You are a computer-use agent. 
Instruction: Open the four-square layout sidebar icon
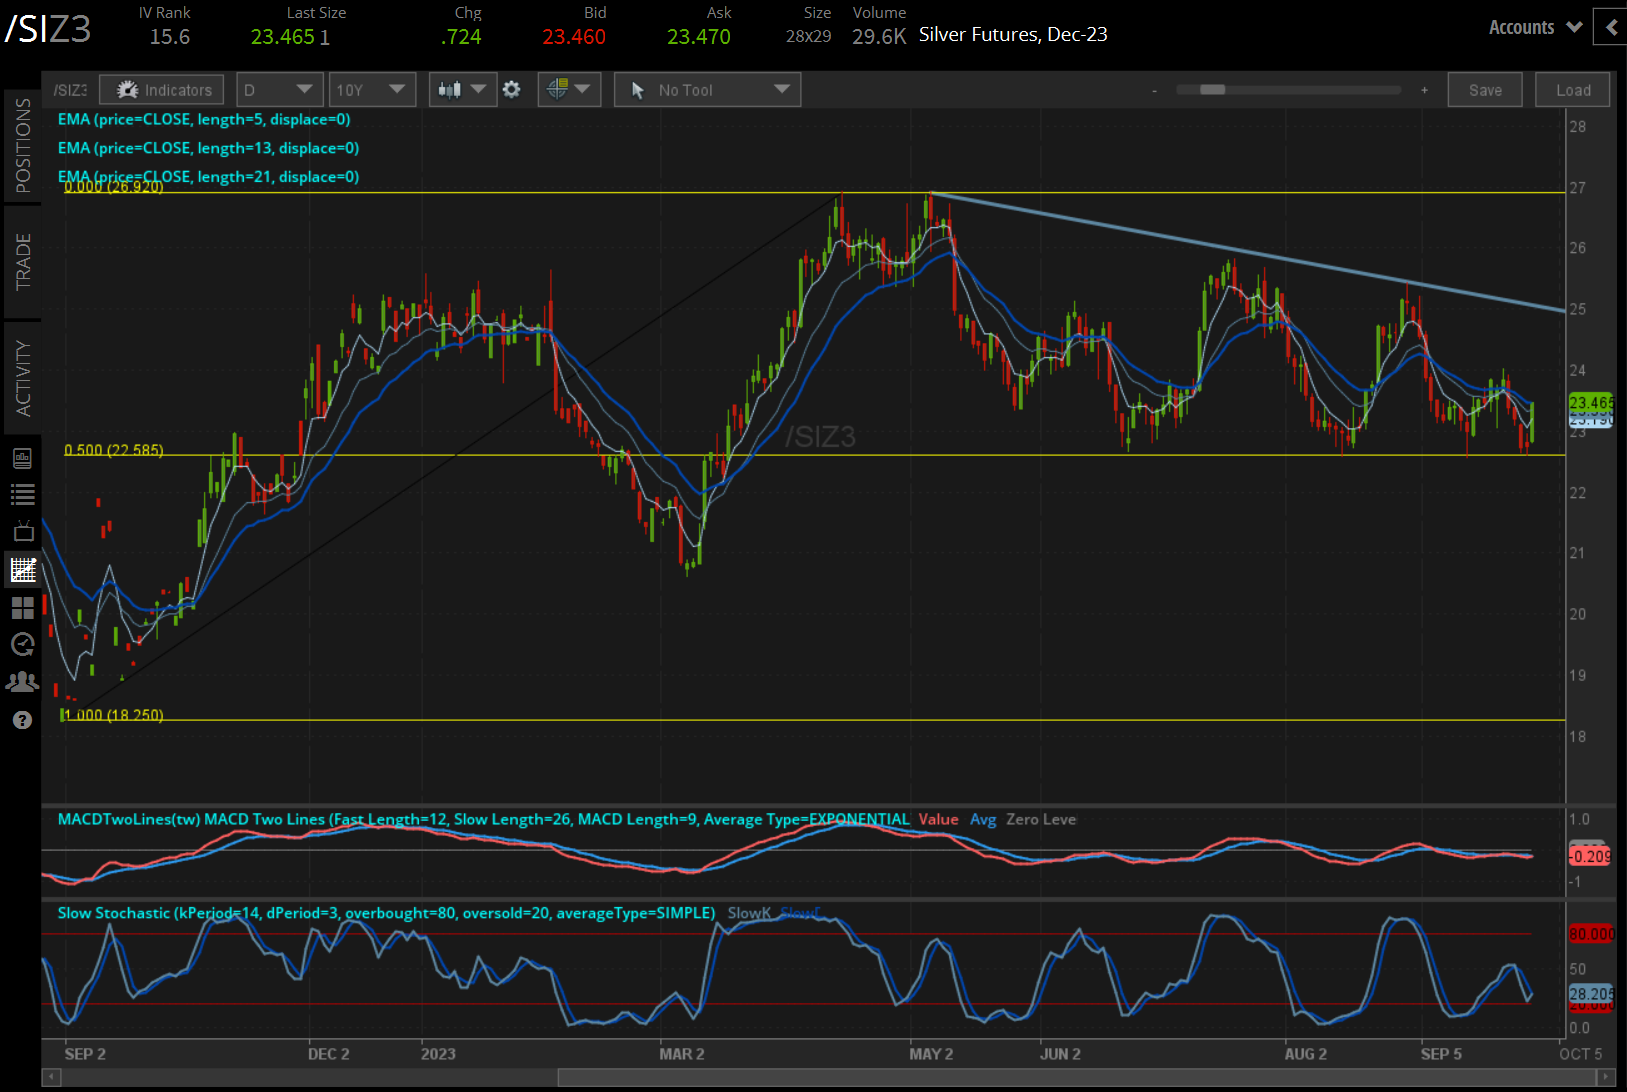point(22,608)
